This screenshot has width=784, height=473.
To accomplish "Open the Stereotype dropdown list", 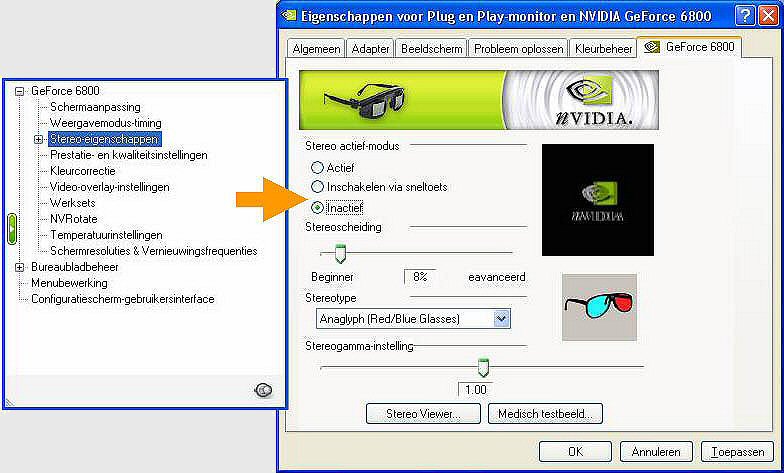I will pyautogui.click(x=502, y=318).
